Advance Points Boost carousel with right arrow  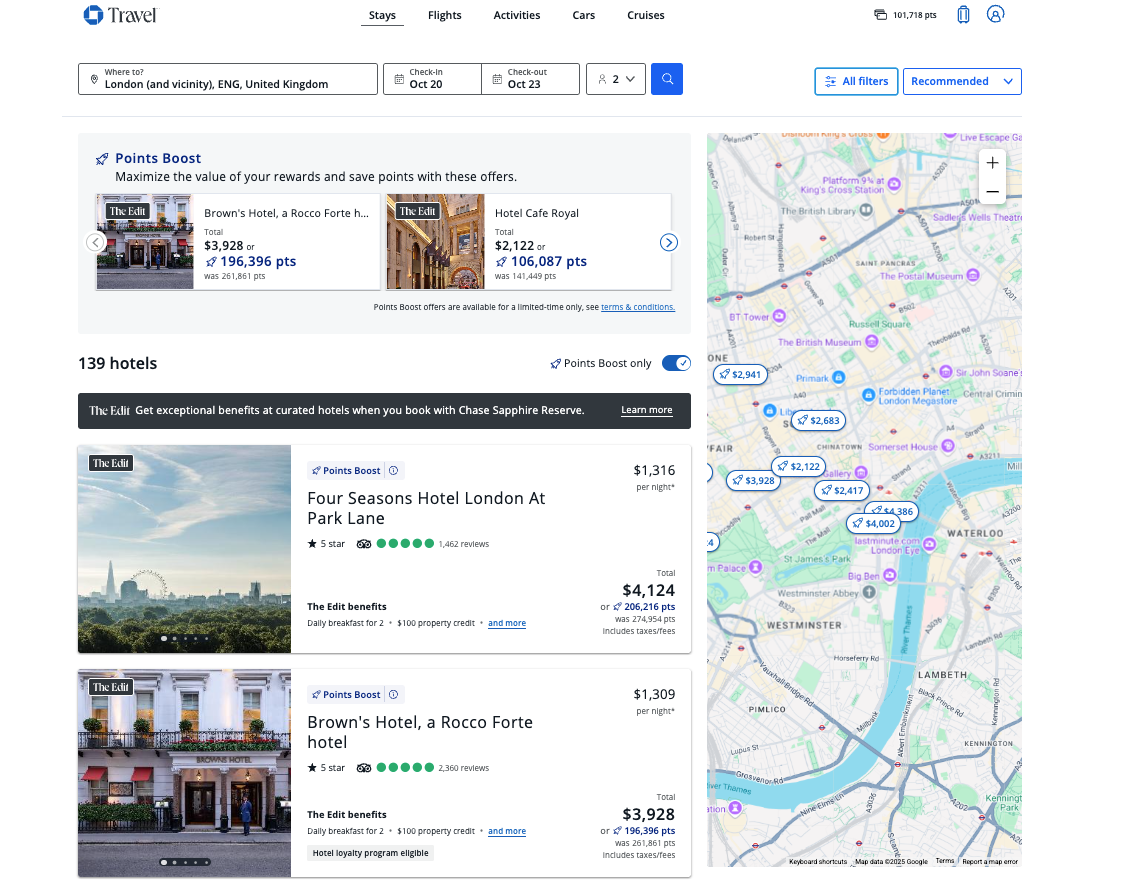[x=668, y=242]
